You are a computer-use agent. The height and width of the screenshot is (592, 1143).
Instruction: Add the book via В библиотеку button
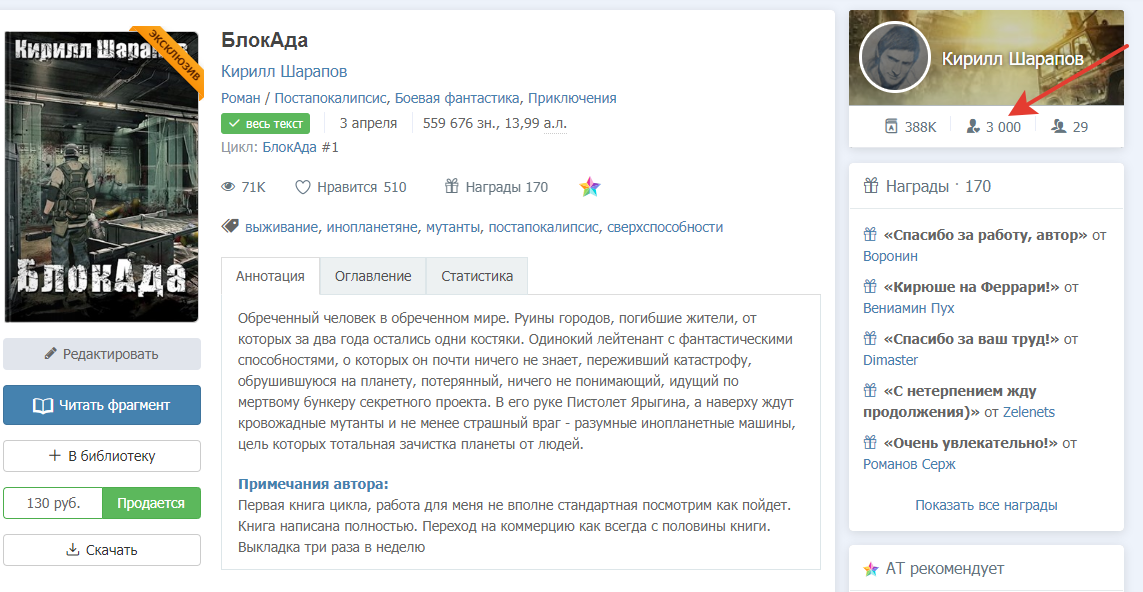pyautogui.click(x=102, y=456)
